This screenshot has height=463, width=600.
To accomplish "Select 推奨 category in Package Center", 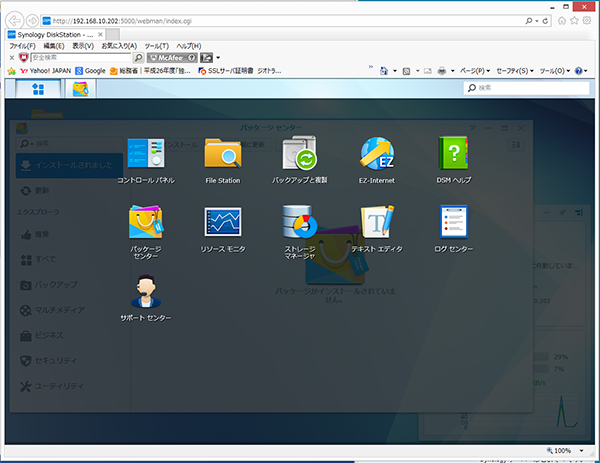I will coord(69,234).
